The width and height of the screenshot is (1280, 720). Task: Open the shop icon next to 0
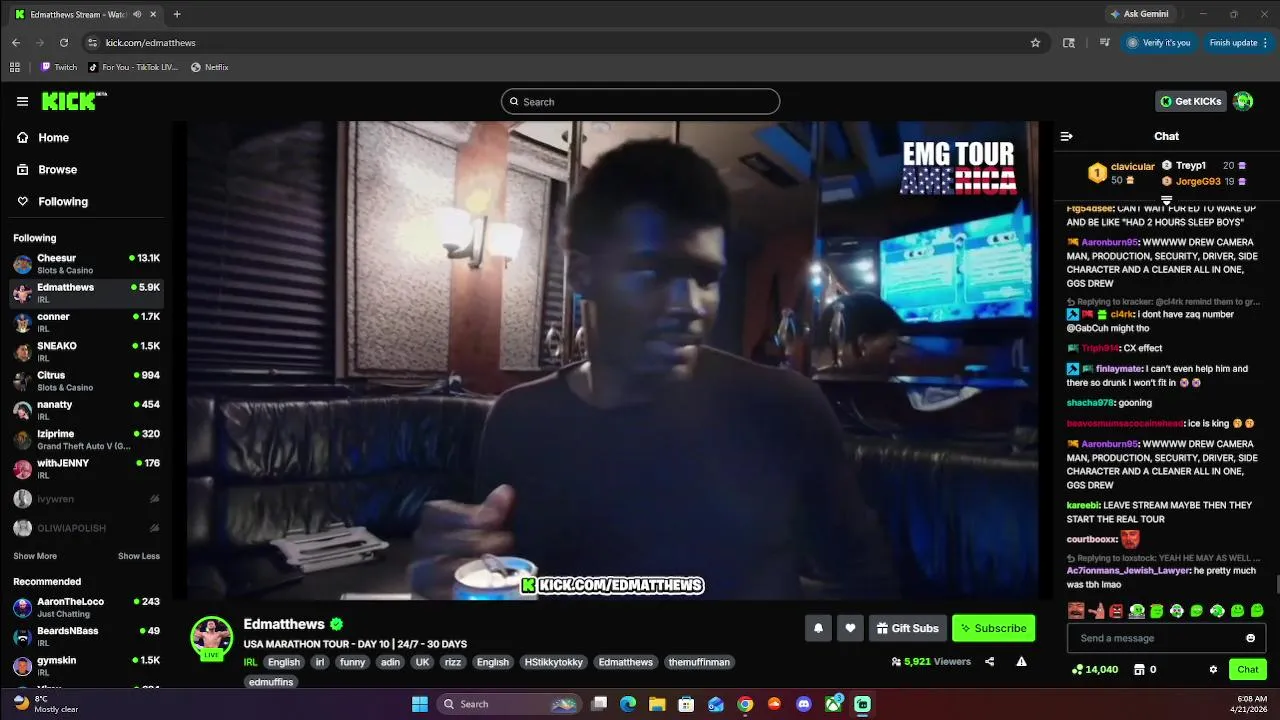pos(1138,669)
